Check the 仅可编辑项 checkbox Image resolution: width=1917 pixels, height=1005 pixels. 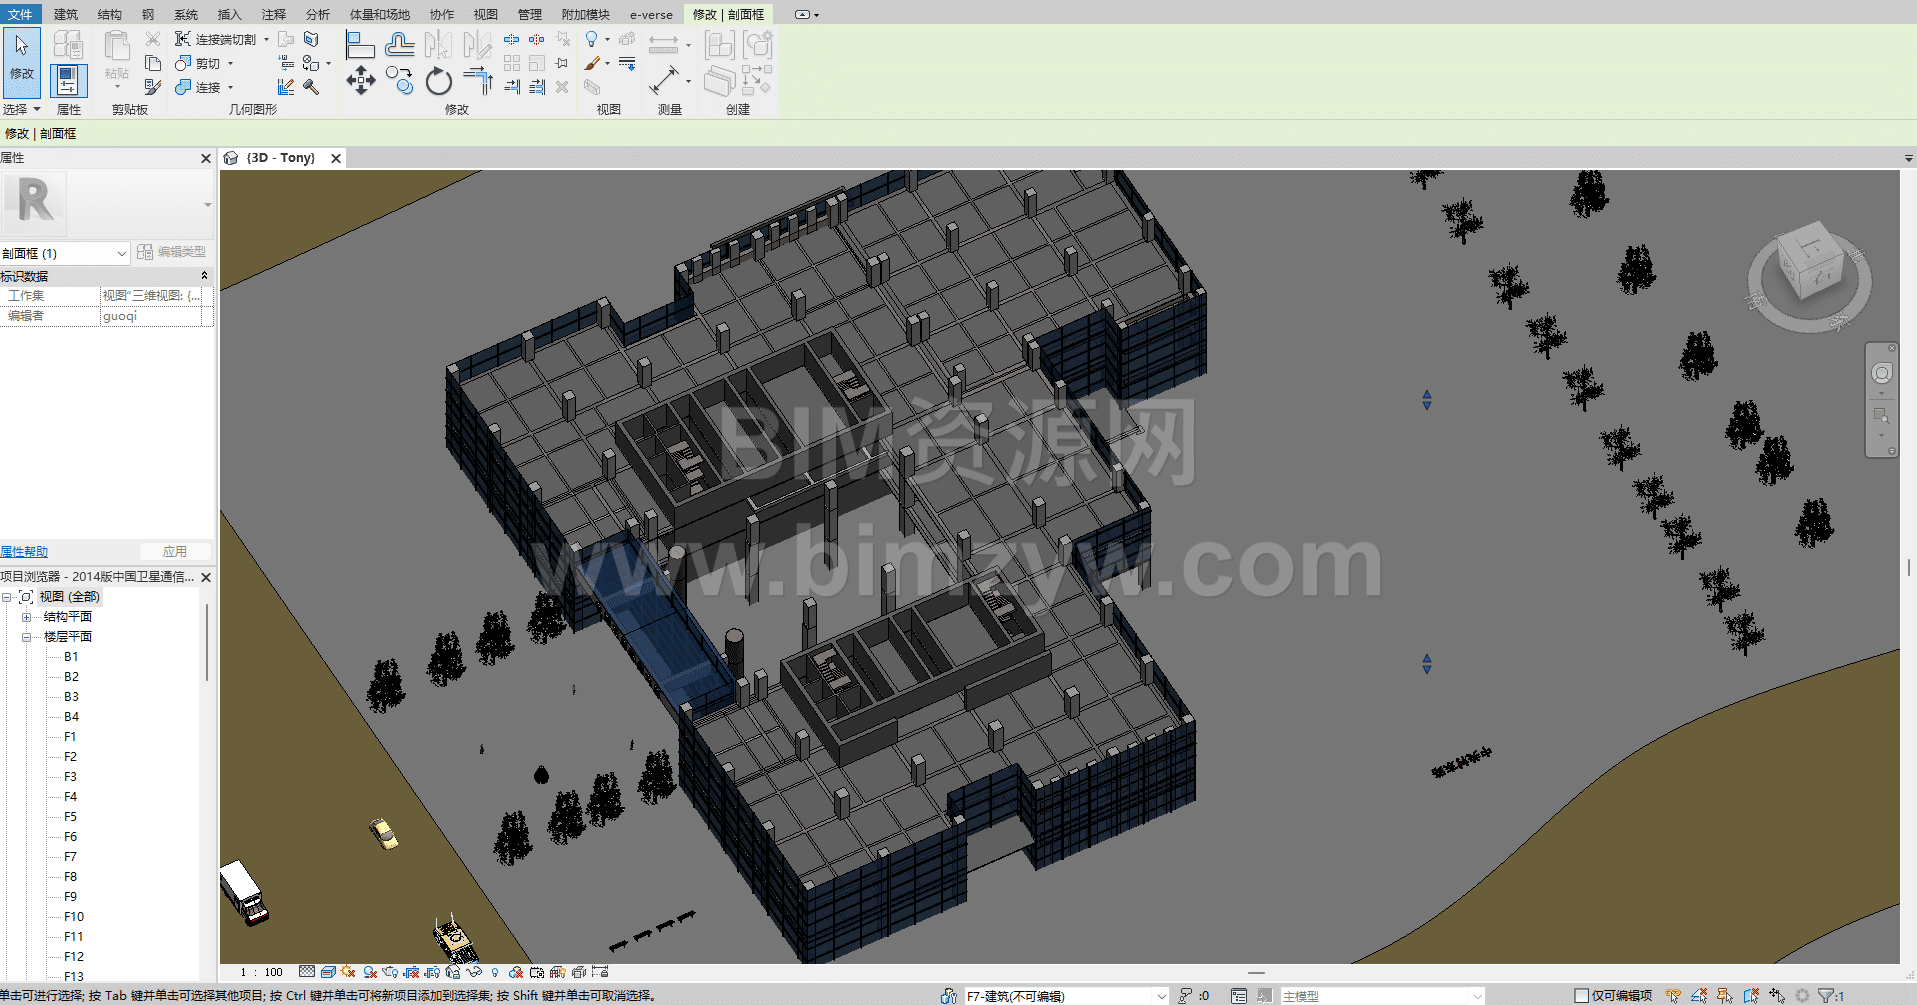click(1581, 996)
